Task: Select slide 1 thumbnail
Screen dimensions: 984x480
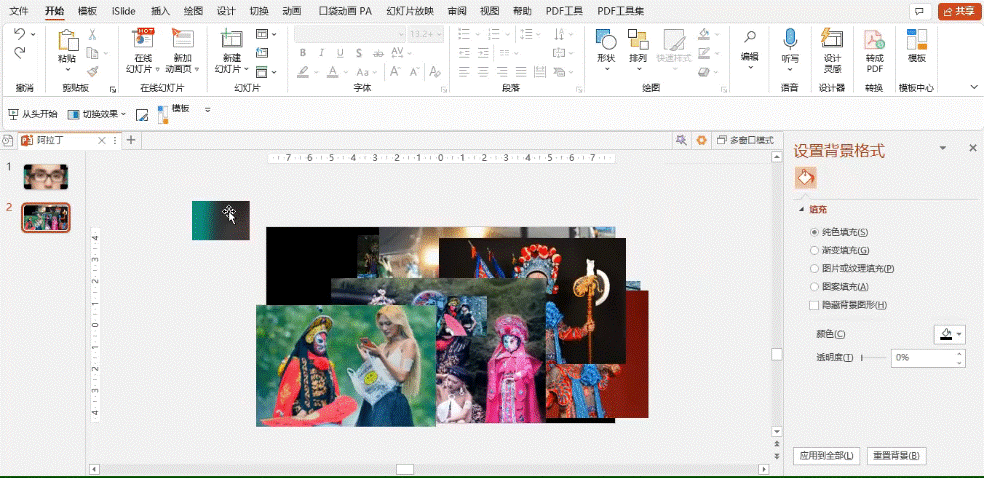Action: pos(46,177)
